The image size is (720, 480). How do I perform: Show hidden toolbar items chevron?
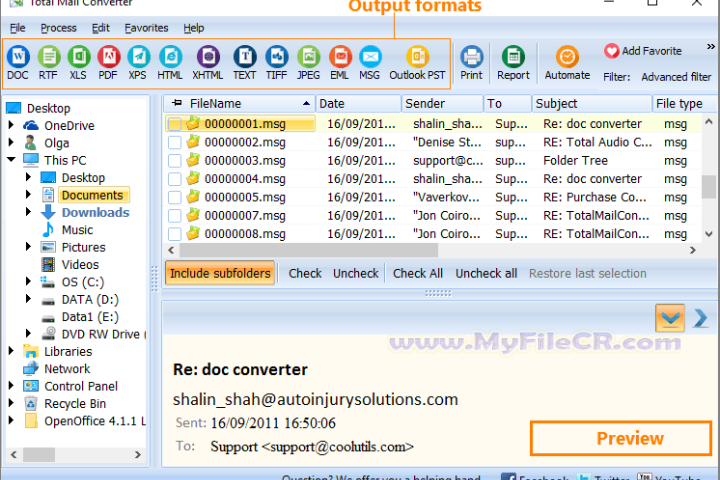coord(710,46)
